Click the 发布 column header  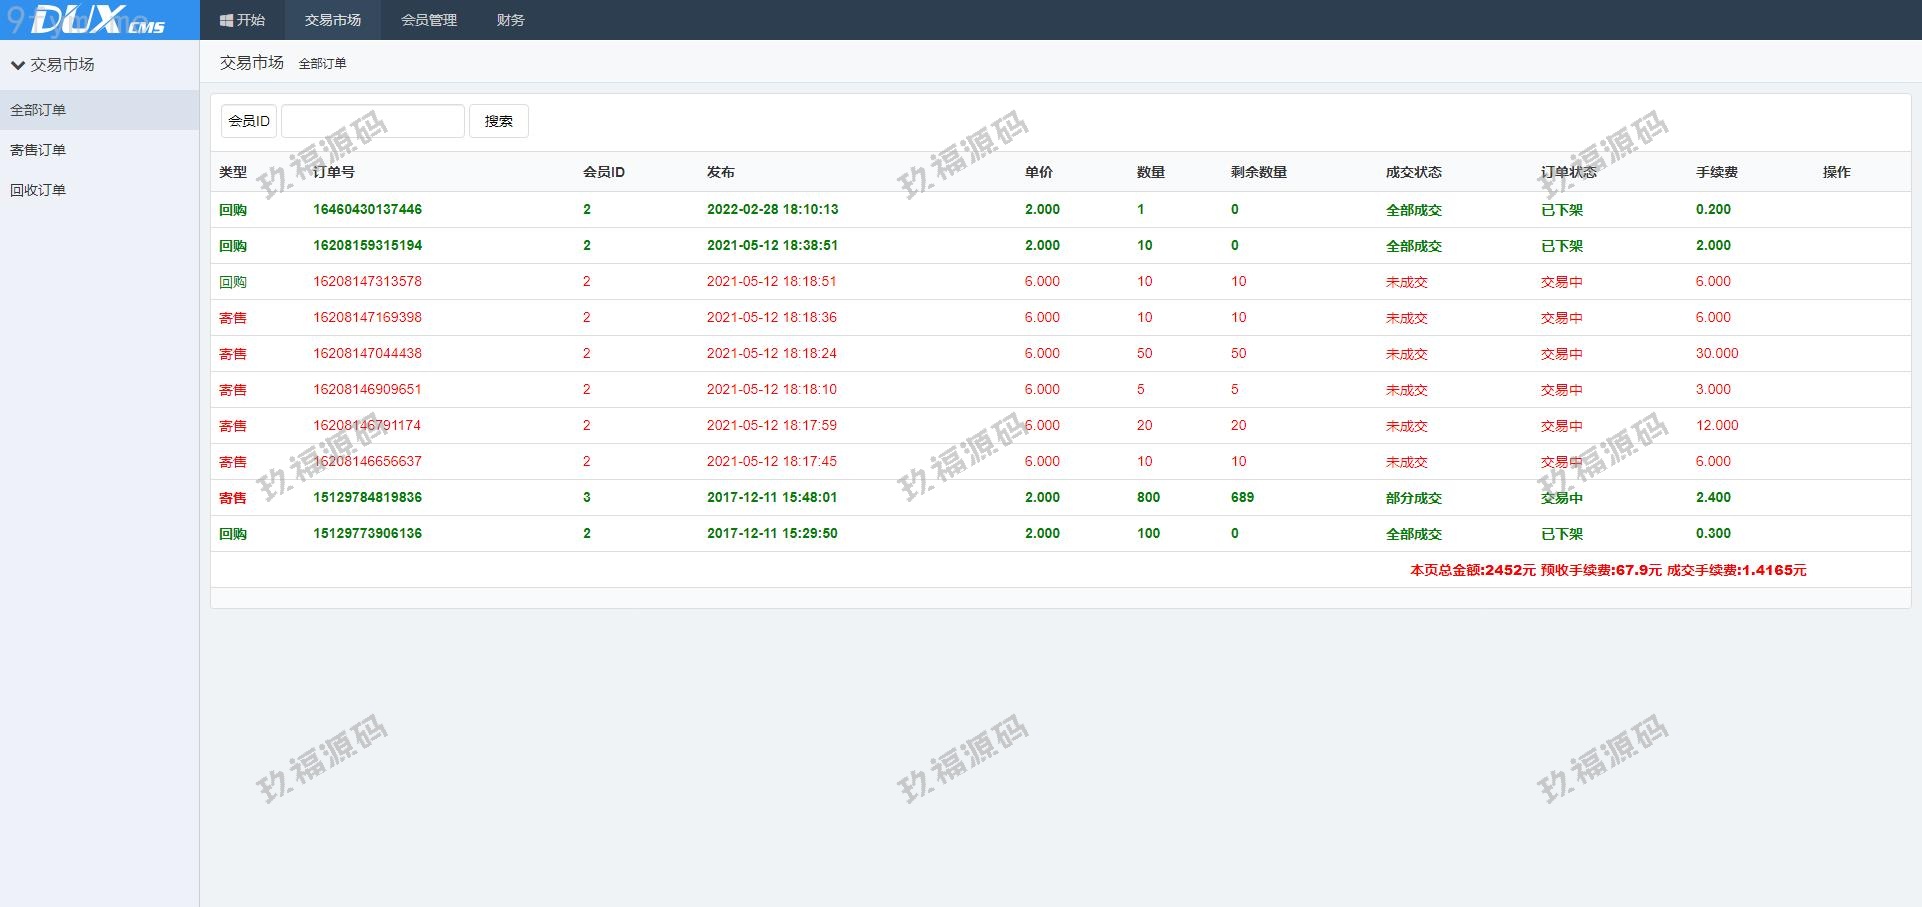click(720, 172)
